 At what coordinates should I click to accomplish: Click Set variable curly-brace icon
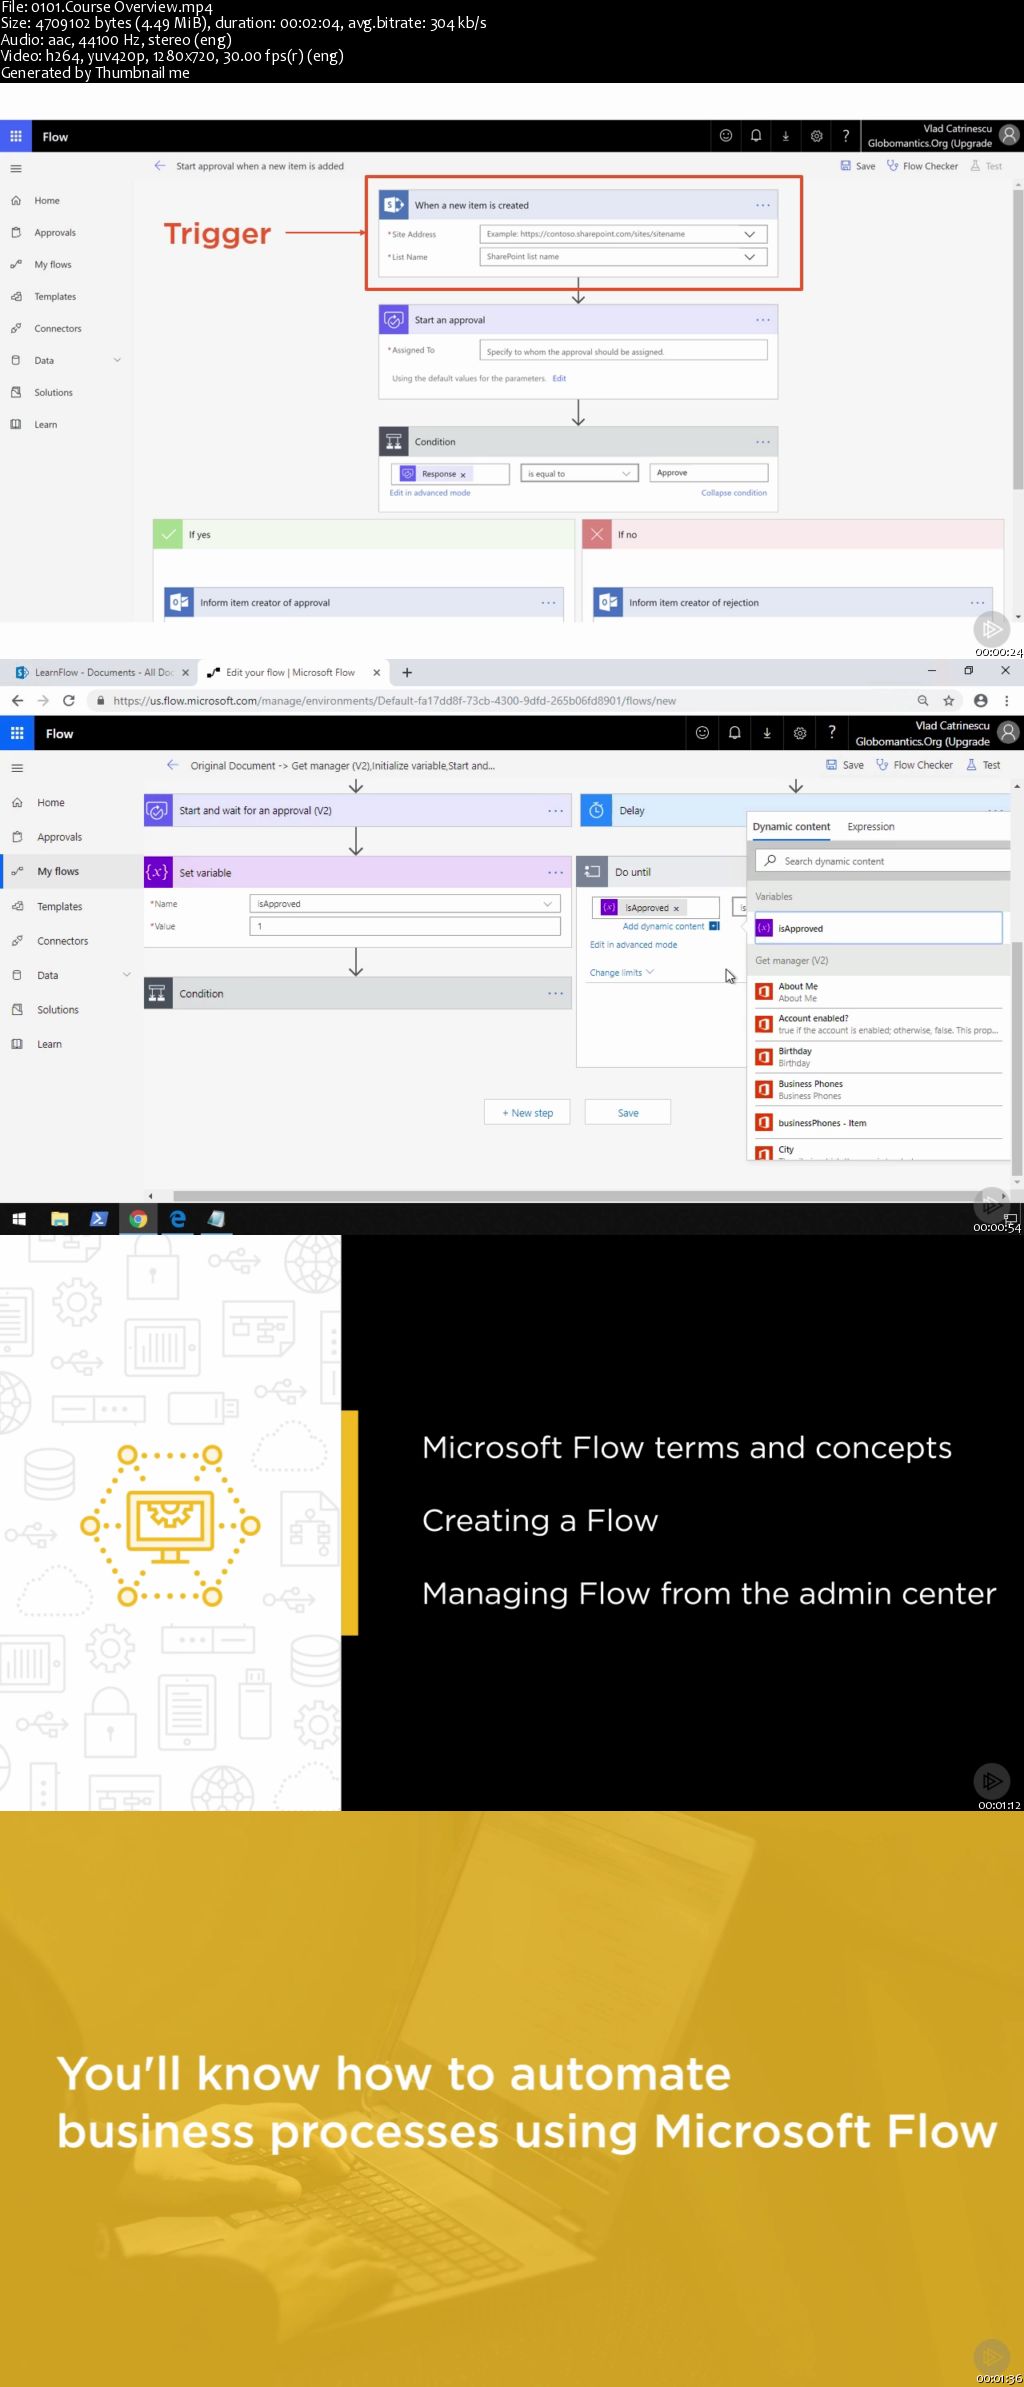point(158,873)
